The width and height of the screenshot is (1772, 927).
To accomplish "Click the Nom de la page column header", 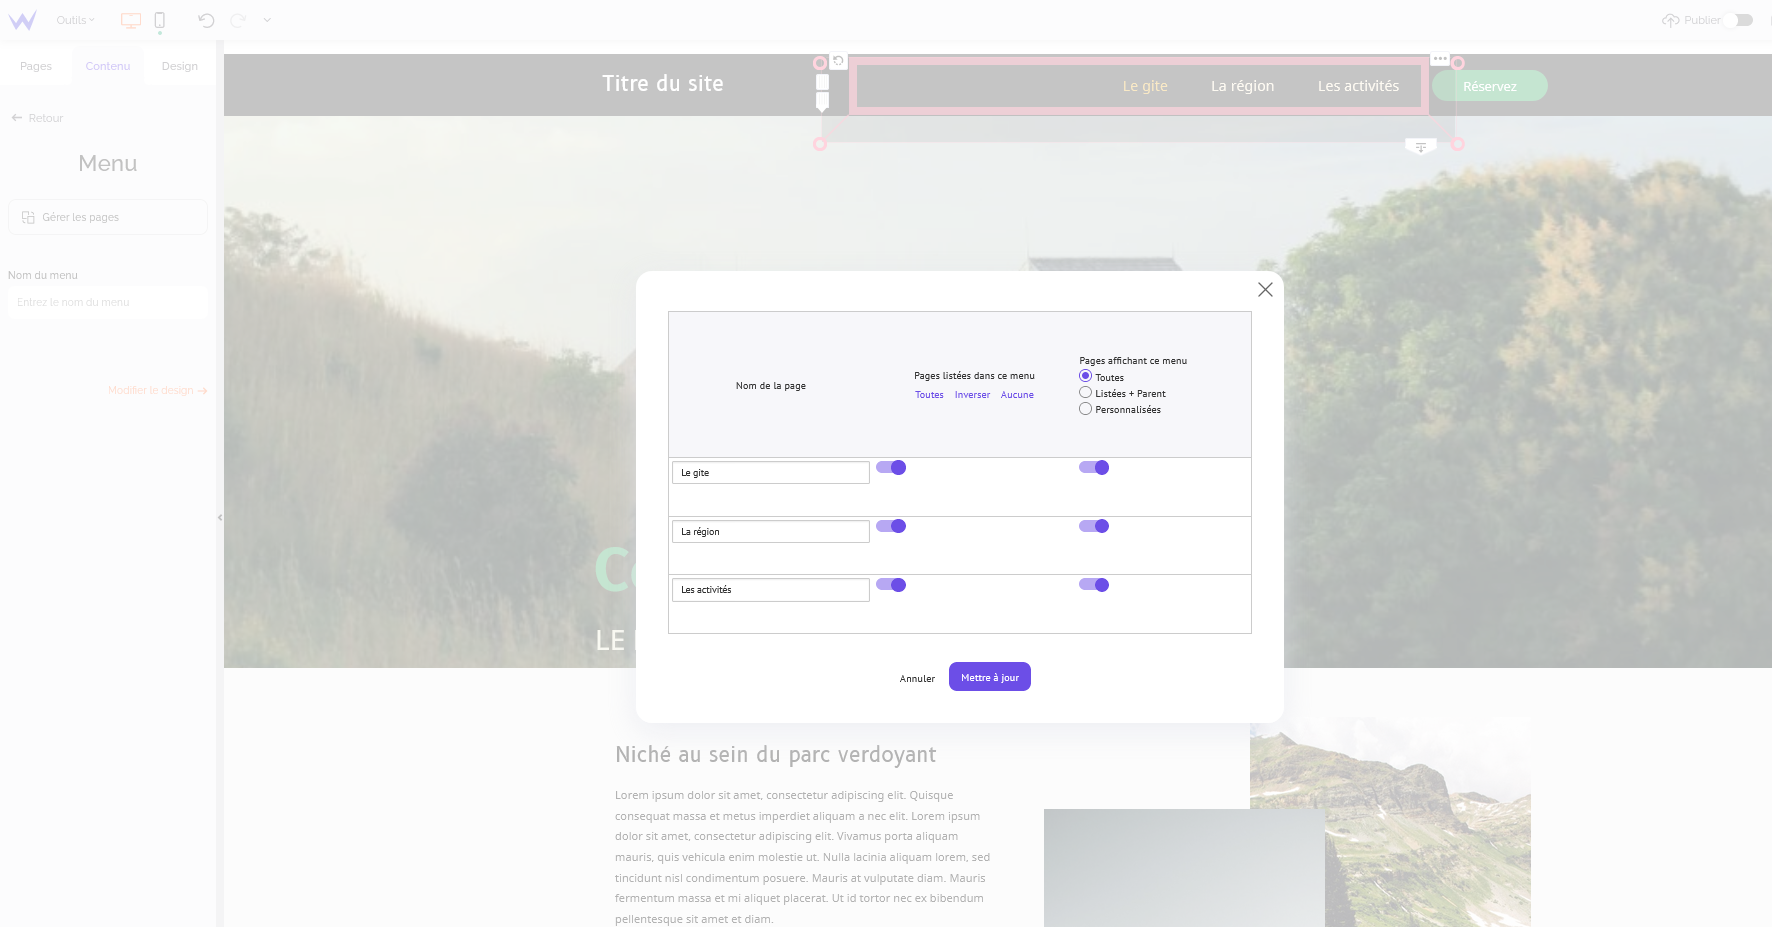I will click(771, 386).
